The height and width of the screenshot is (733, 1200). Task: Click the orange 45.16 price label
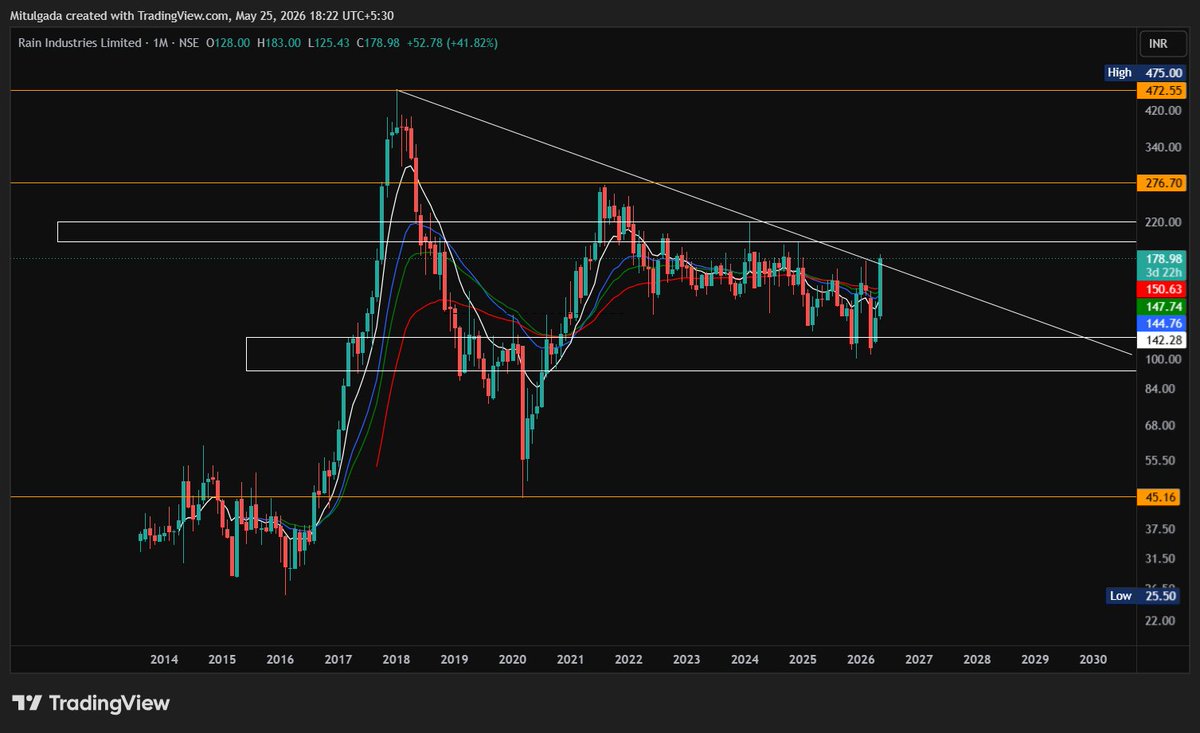click(1158, 496)
